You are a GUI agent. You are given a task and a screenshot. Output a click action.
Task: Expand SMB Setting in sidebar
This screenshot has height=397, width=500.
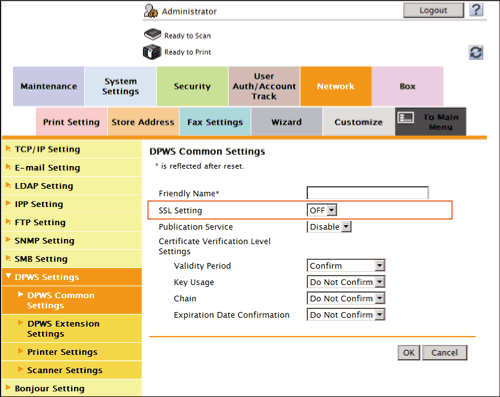[x=72, y=259]
